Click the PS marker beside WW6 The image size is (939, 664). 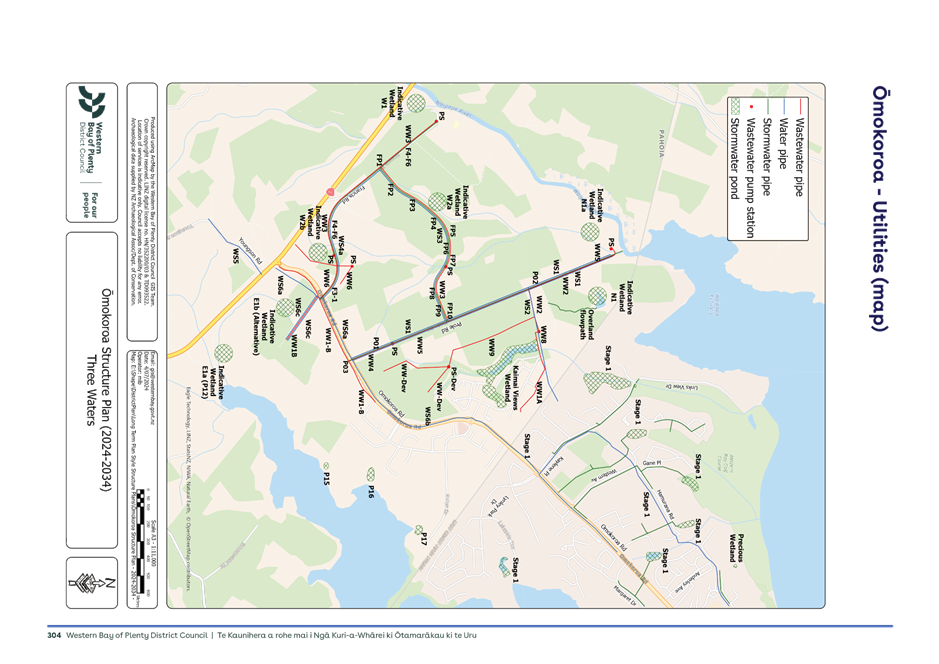point(352,266)
